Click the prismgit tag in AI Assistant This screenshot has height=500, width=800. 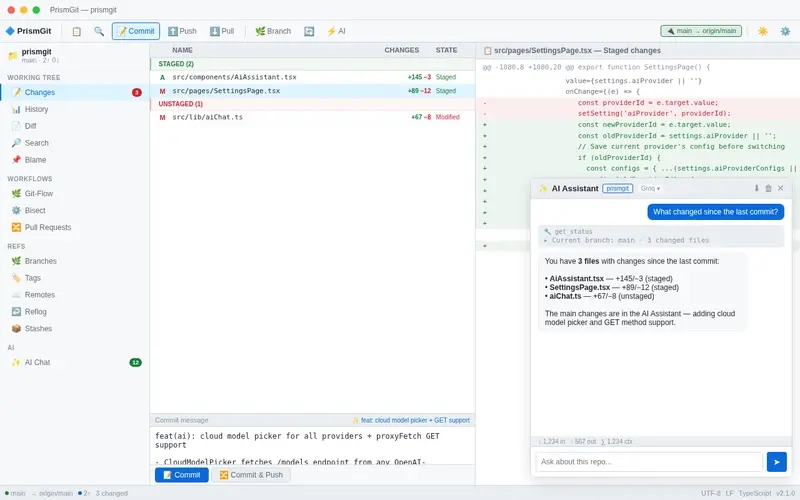(x=617, y=188)
